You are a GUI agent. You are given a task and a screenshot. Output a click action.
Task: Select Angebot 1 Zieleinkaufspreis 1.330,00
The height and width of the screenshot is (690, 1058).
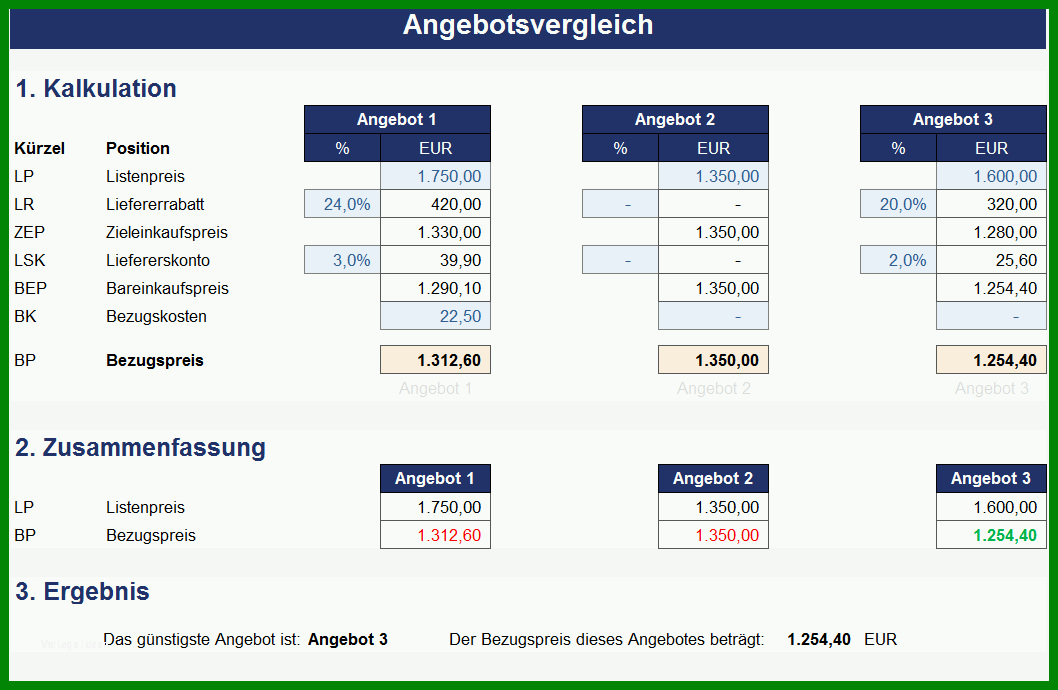click(435, 232)
